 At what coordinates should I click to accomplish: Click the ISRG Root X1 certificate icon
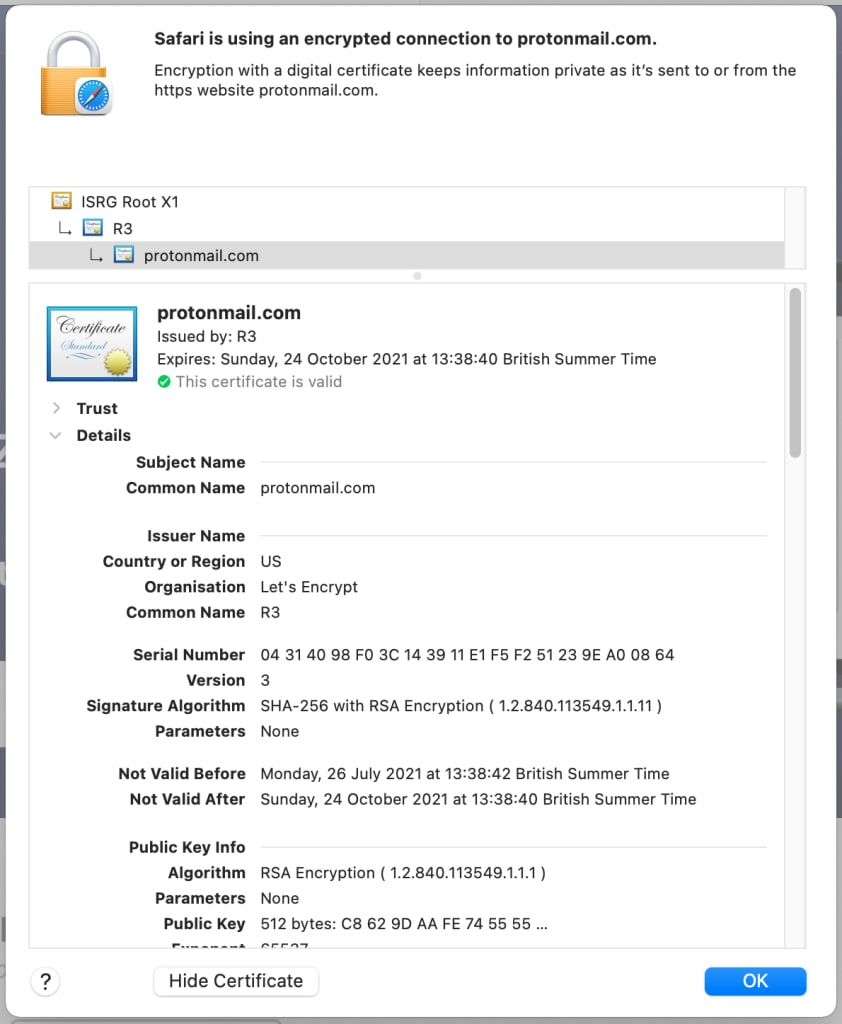point(61,200)
